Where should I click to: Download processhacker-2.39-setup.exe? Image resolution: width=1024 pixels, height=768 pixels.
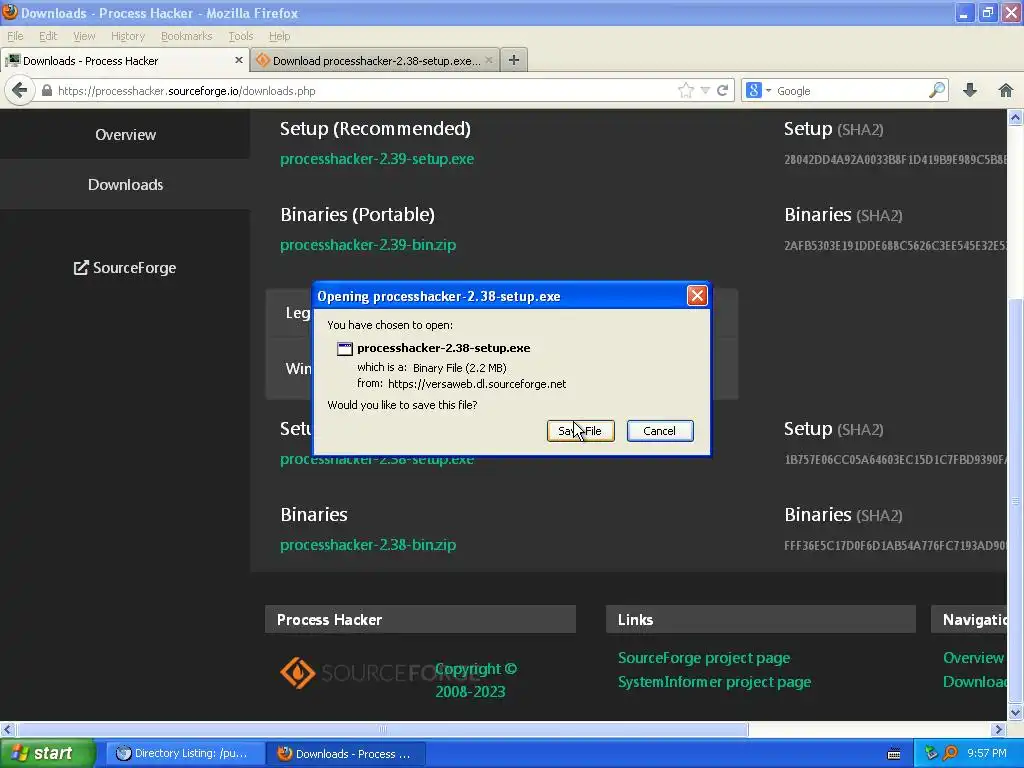377,159
